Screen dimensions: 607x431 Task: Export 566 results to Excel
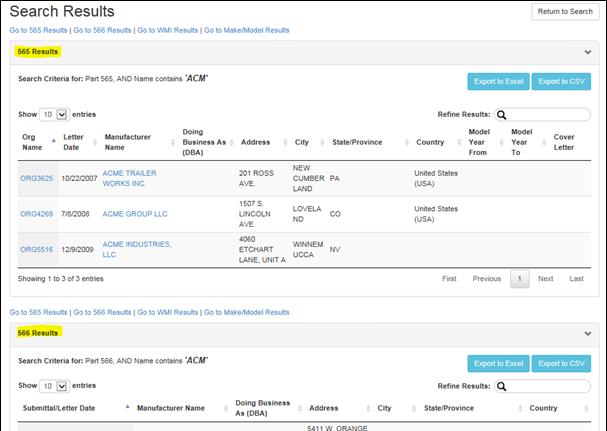(497, 363)
